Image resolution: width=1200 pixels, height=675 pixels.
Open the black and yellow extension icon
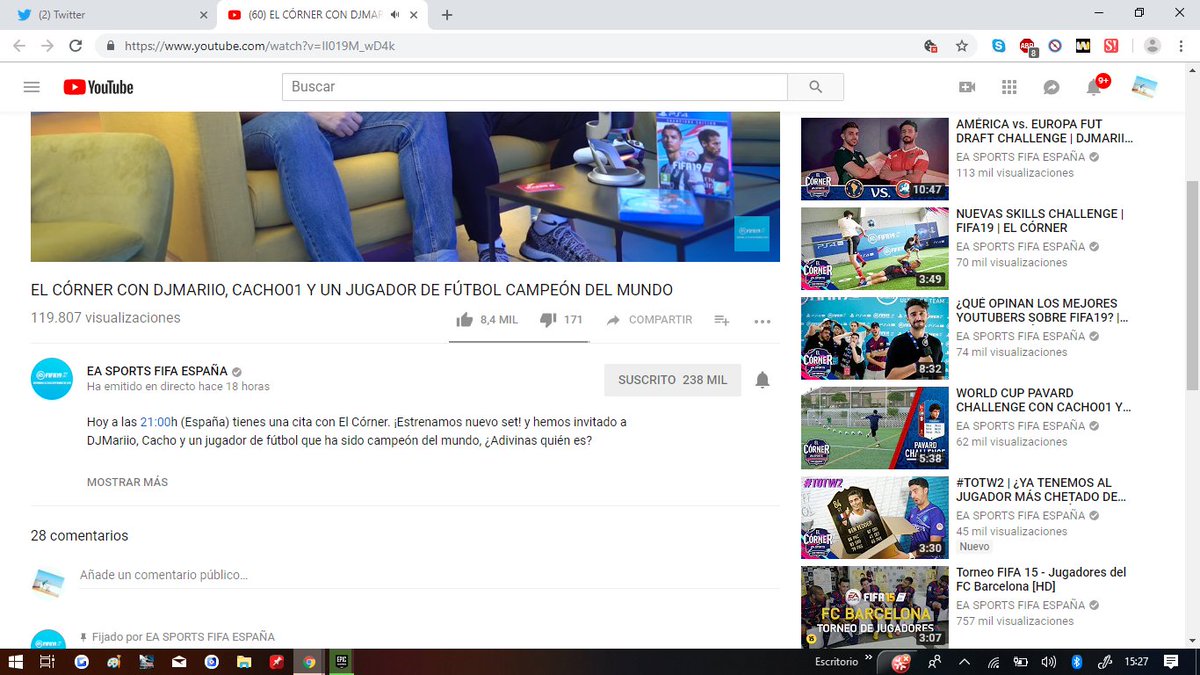[x=1082, y=46]
